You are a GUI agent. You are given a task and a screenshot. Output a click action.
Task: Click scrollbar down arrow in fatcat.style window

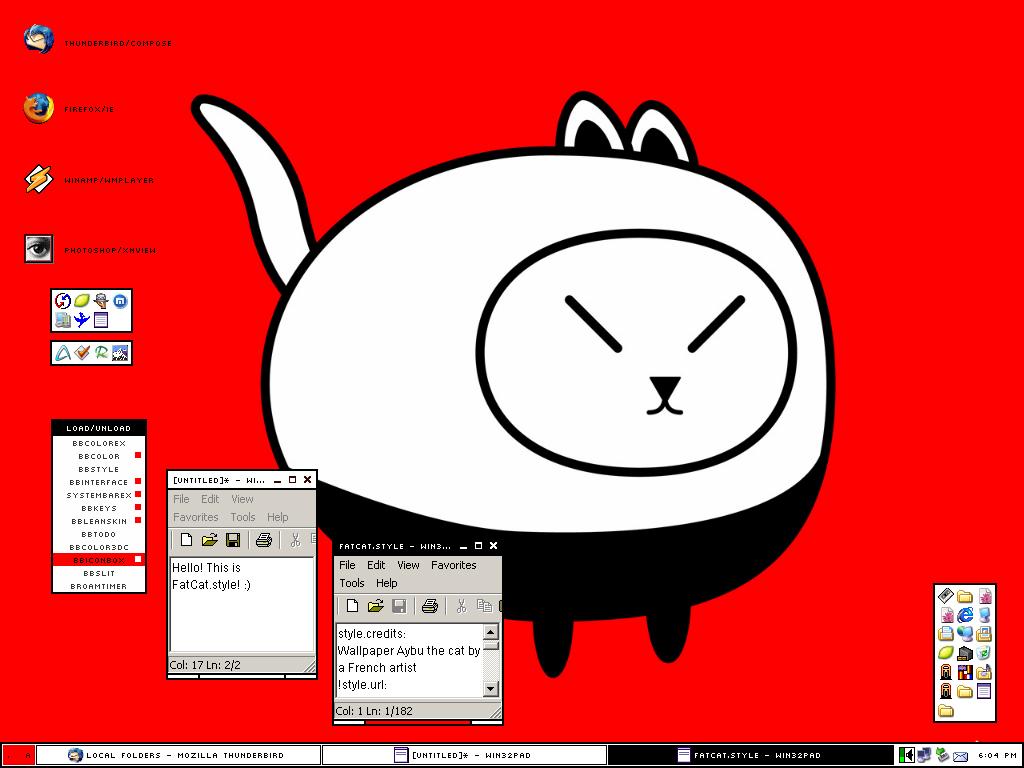[490, 688]
